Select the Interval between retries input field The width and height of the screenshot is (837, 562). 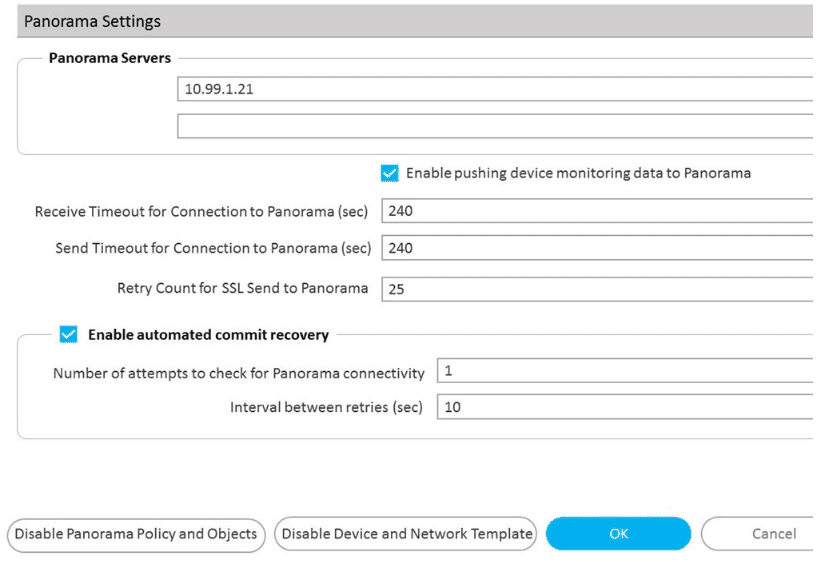coord(625,407)
